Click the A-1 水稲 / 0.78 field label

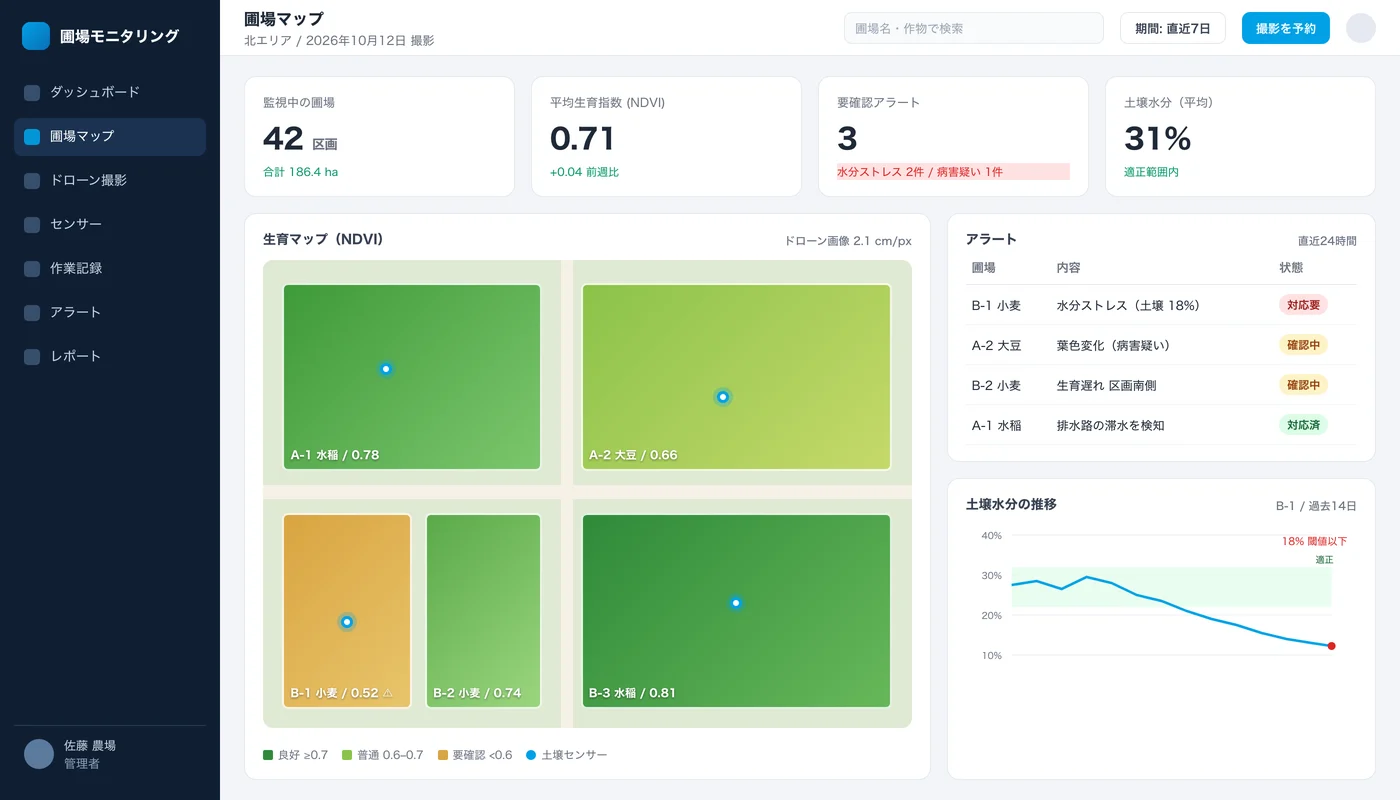point(335,455)
